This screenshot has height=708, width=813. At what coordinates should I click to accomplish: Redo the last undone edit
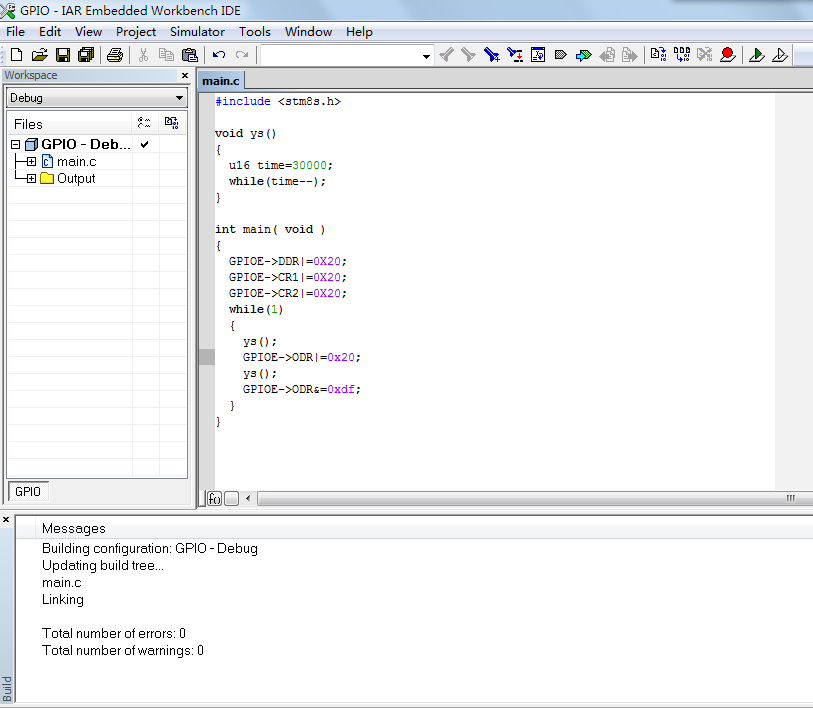(242, 54)
